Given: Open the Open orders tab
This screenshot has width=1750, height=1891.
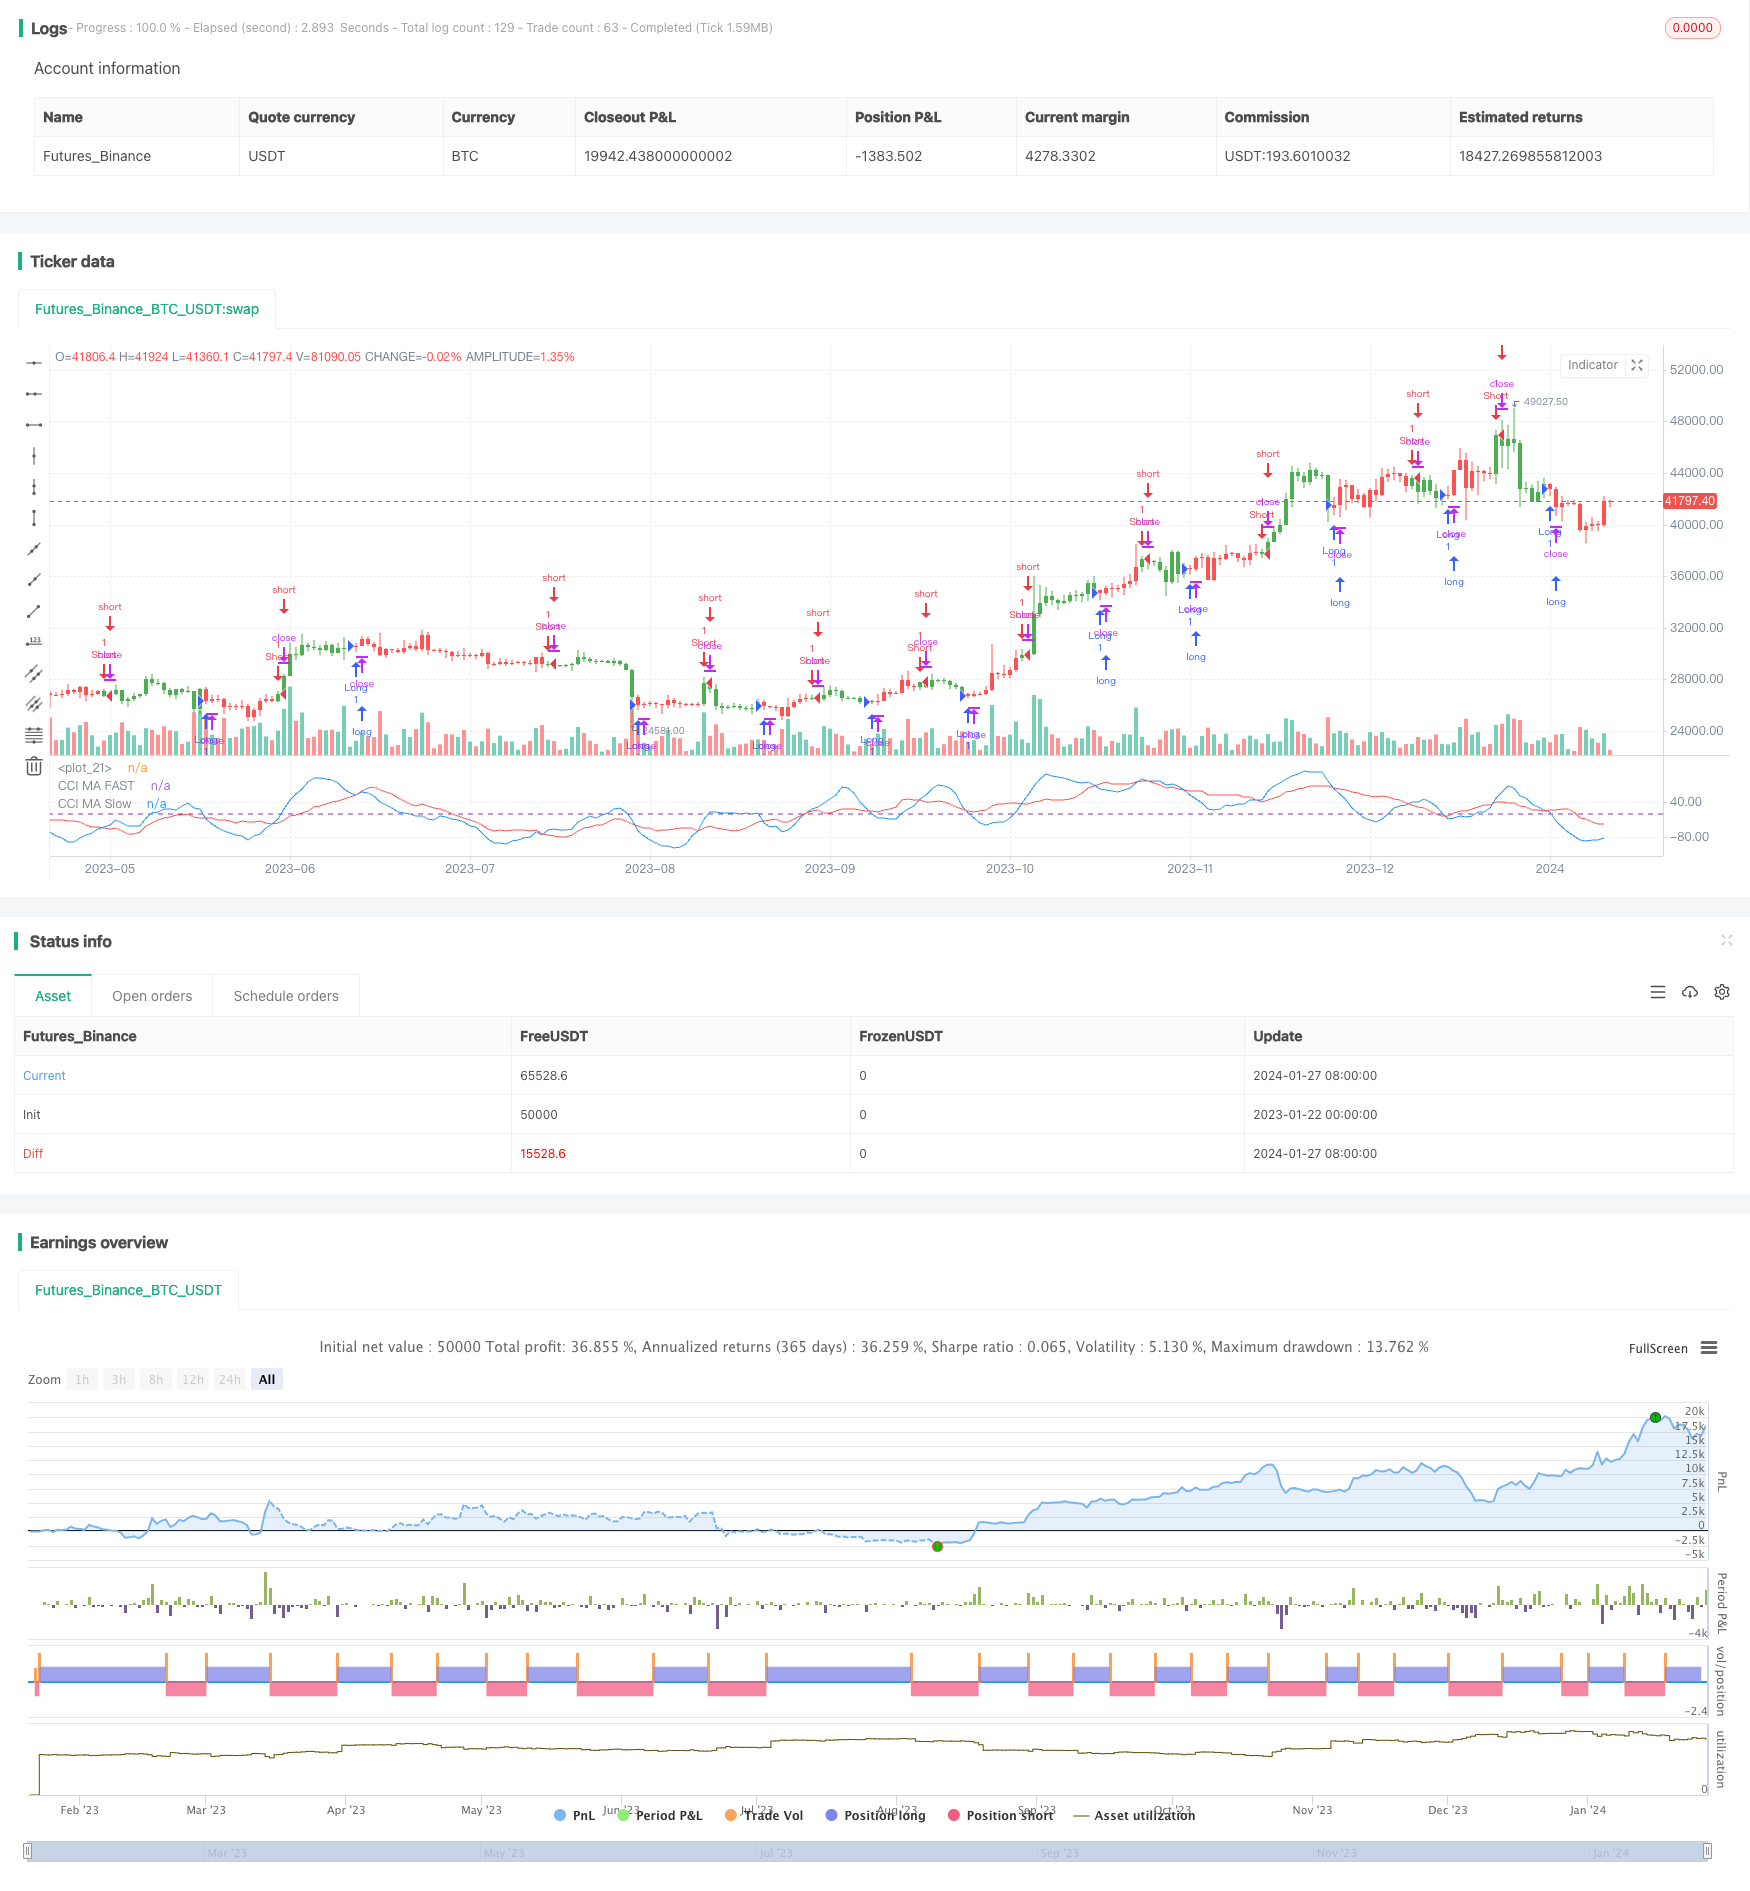Looking at the screenshot, I should point(152,996).
